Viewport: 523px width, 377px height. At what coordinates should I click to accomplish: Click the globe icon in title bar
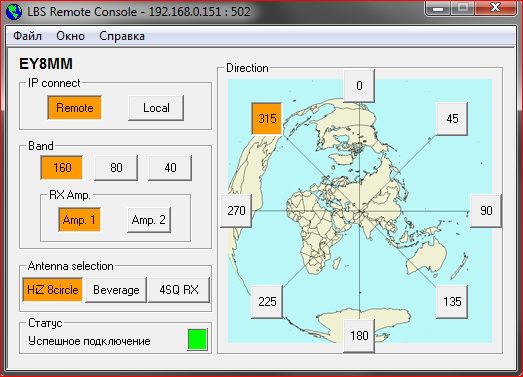pyautogui.click(x=14, y=12)
